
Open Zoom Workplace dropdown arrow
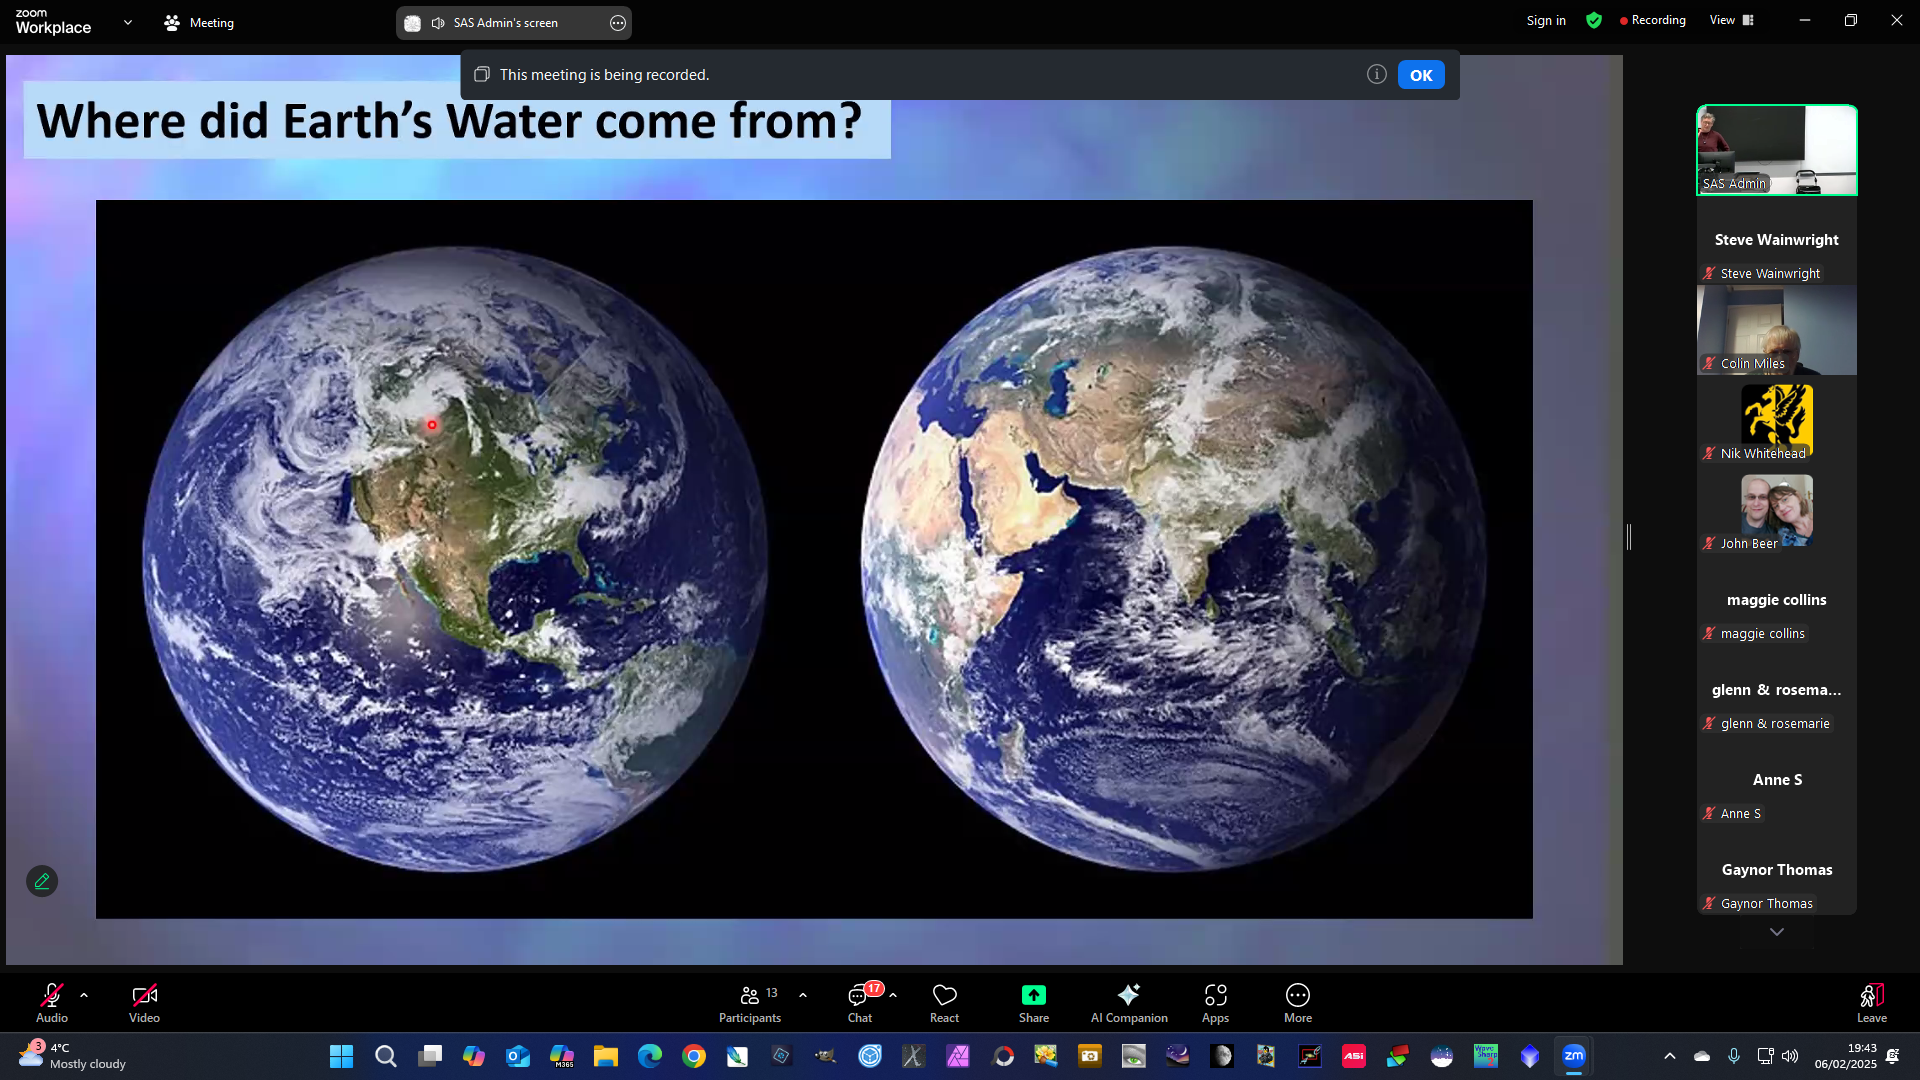click(127, 22)
